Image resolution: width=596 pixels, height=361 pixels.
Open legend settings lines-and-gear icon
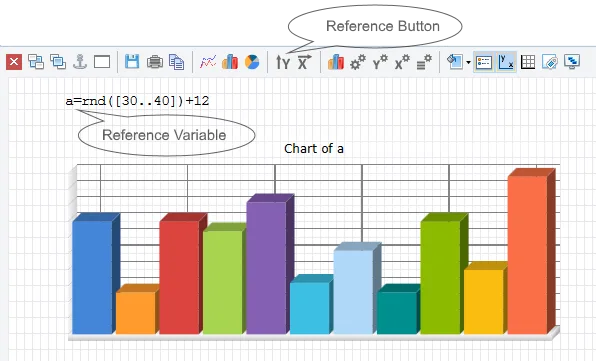coord(424,62)
